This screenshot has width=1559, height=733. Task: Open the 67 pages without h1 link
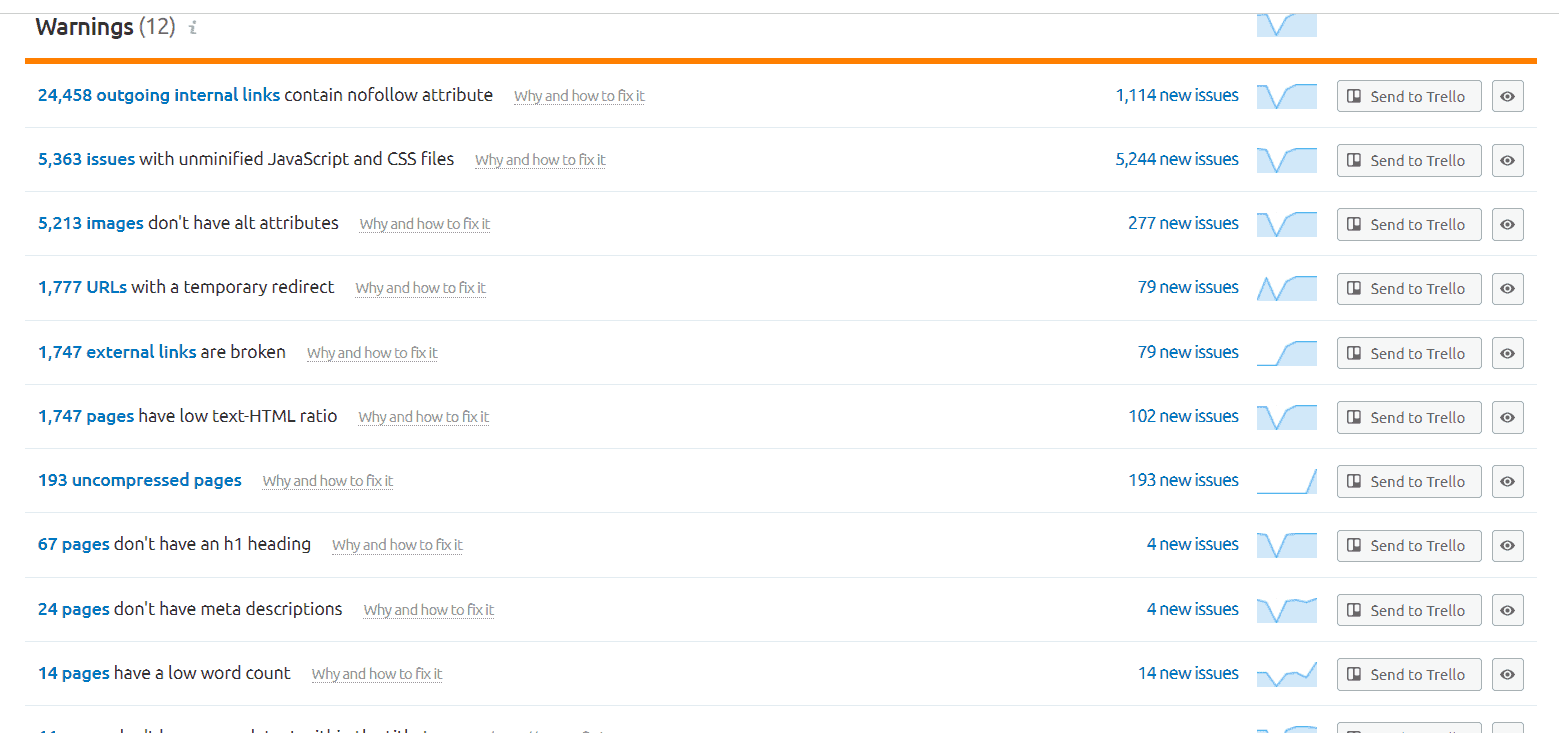point(74,545)
